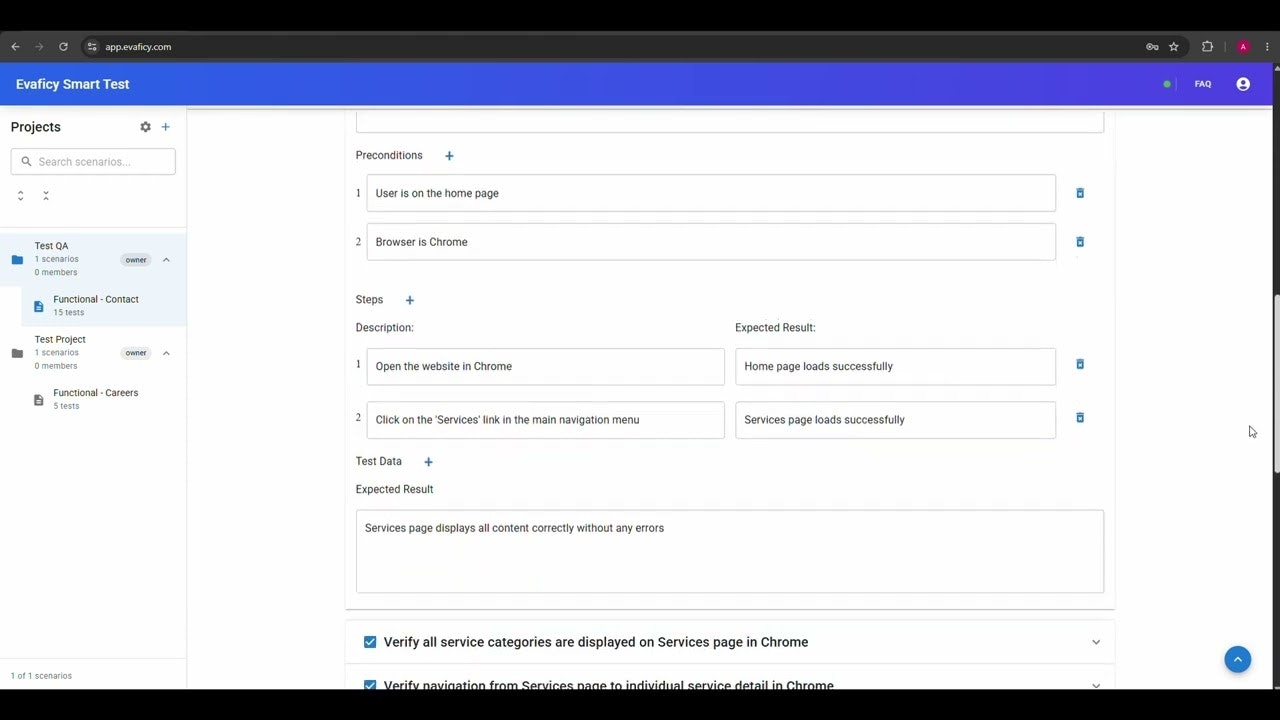Click the green status indicator dot
Image resolution: width=1280 pixels, height=720 pixels.
(x=1167, y=84)
